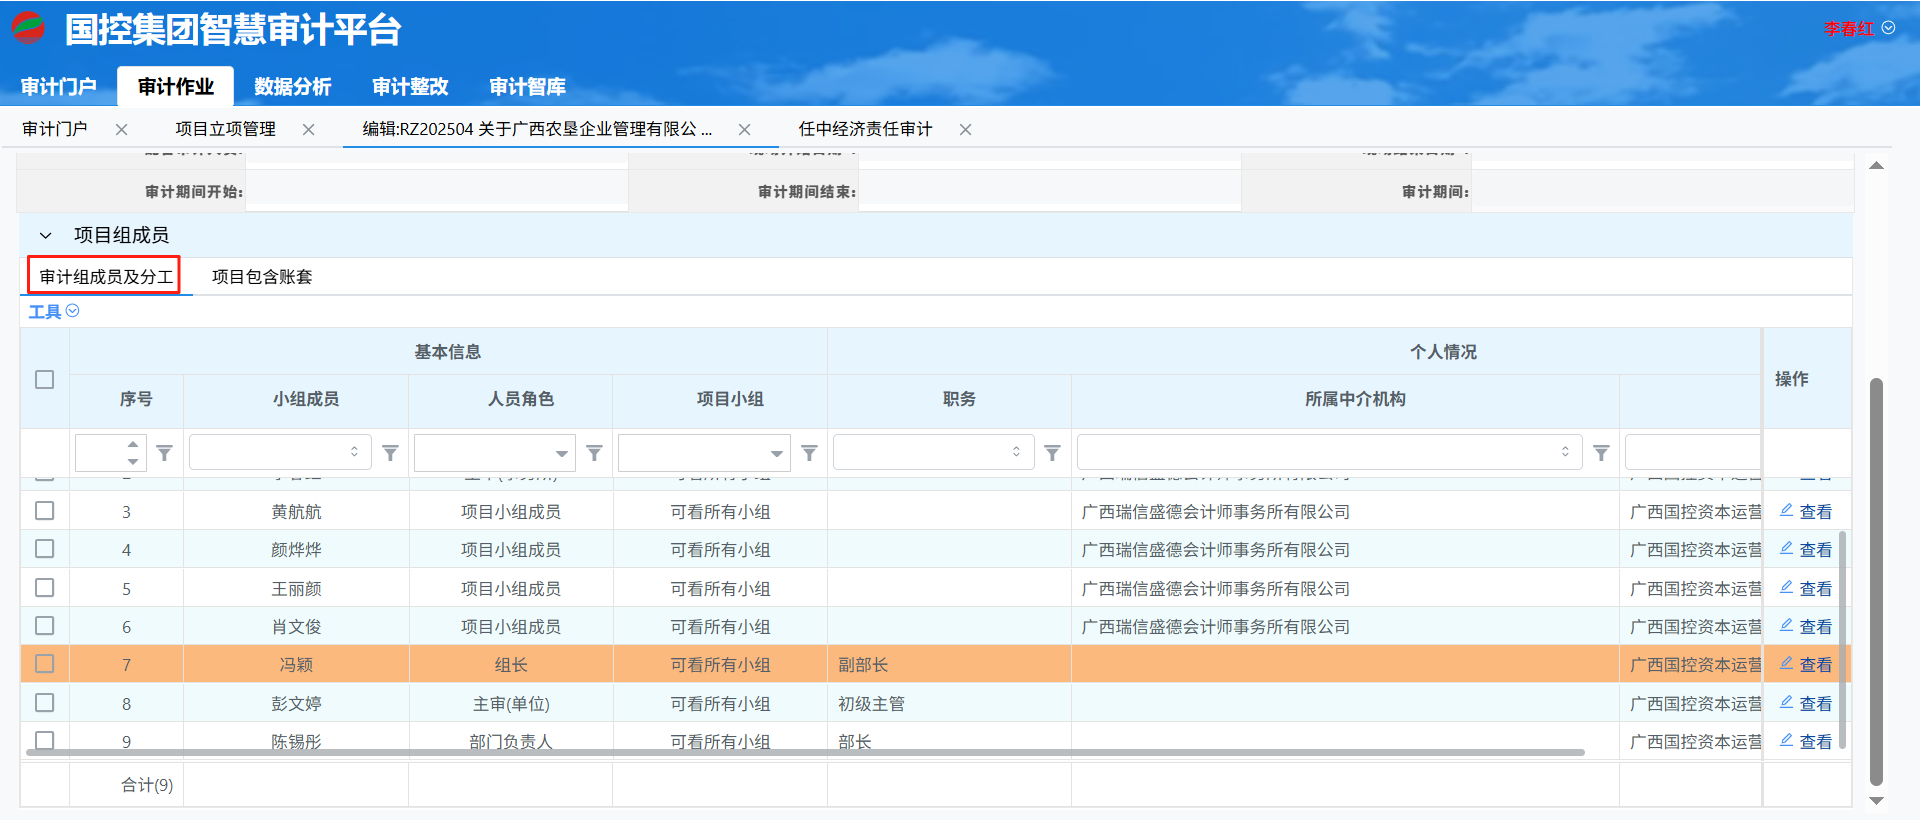Click the filter icon for 所属中介机构 column
The width and height of the screenshot is (1920, 839).
tap(1601, 453)
